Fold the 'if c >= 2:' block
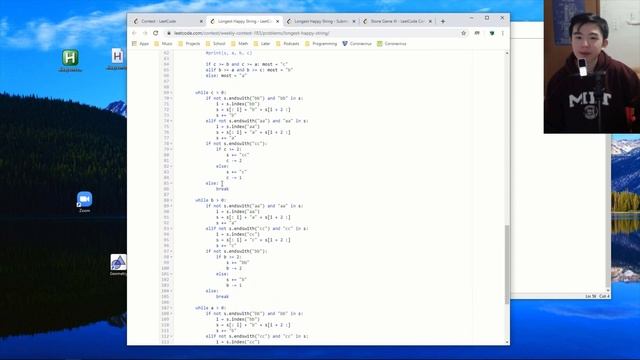The height and width of the screenshot is (360, 640). [x=171, y=149]
